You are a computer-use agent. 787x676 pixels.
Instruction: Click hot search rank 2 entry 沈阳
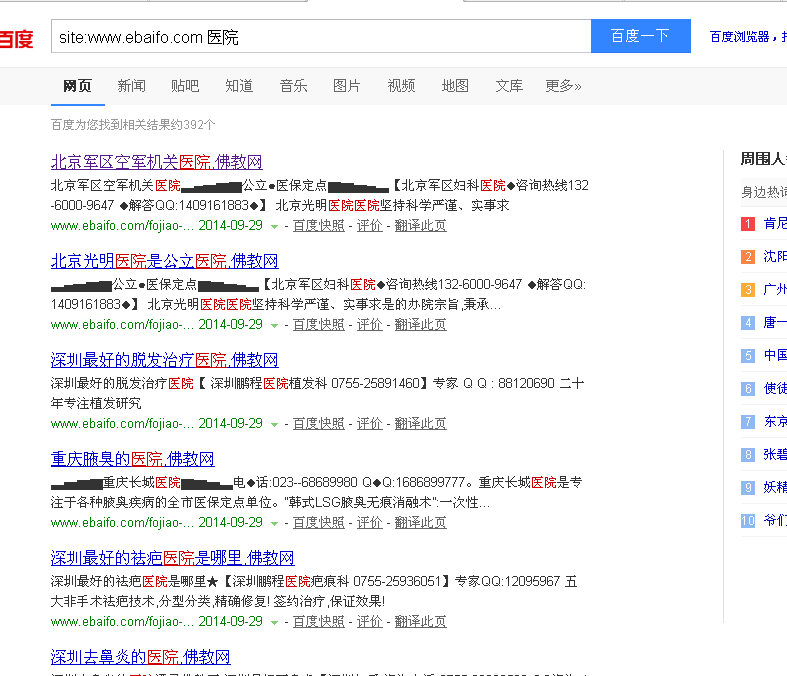coord(775,256)
